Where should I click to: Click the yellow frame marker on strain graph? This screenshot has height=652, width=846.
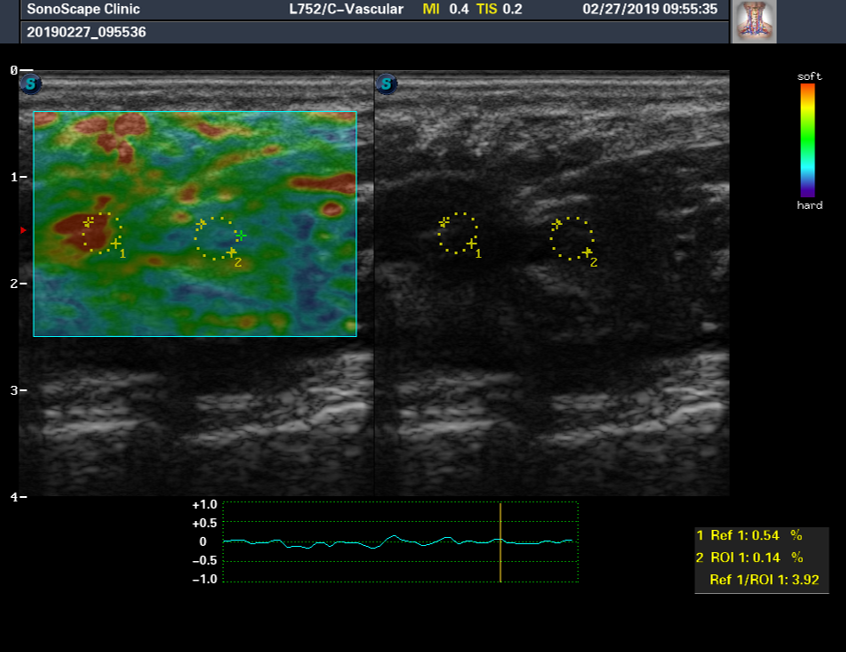(500, 542)
